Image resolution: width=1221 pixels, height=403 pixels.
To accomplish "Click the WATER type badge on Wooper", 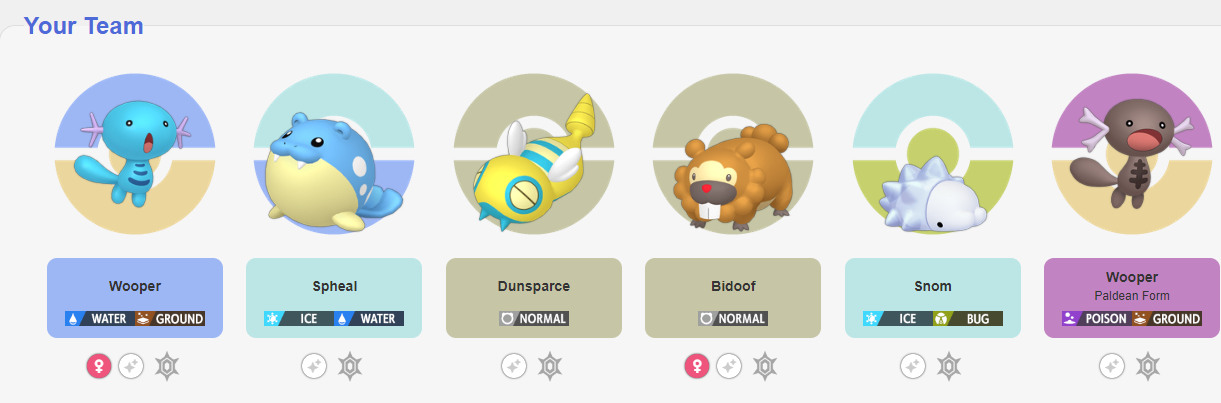I will pos(100,319).
